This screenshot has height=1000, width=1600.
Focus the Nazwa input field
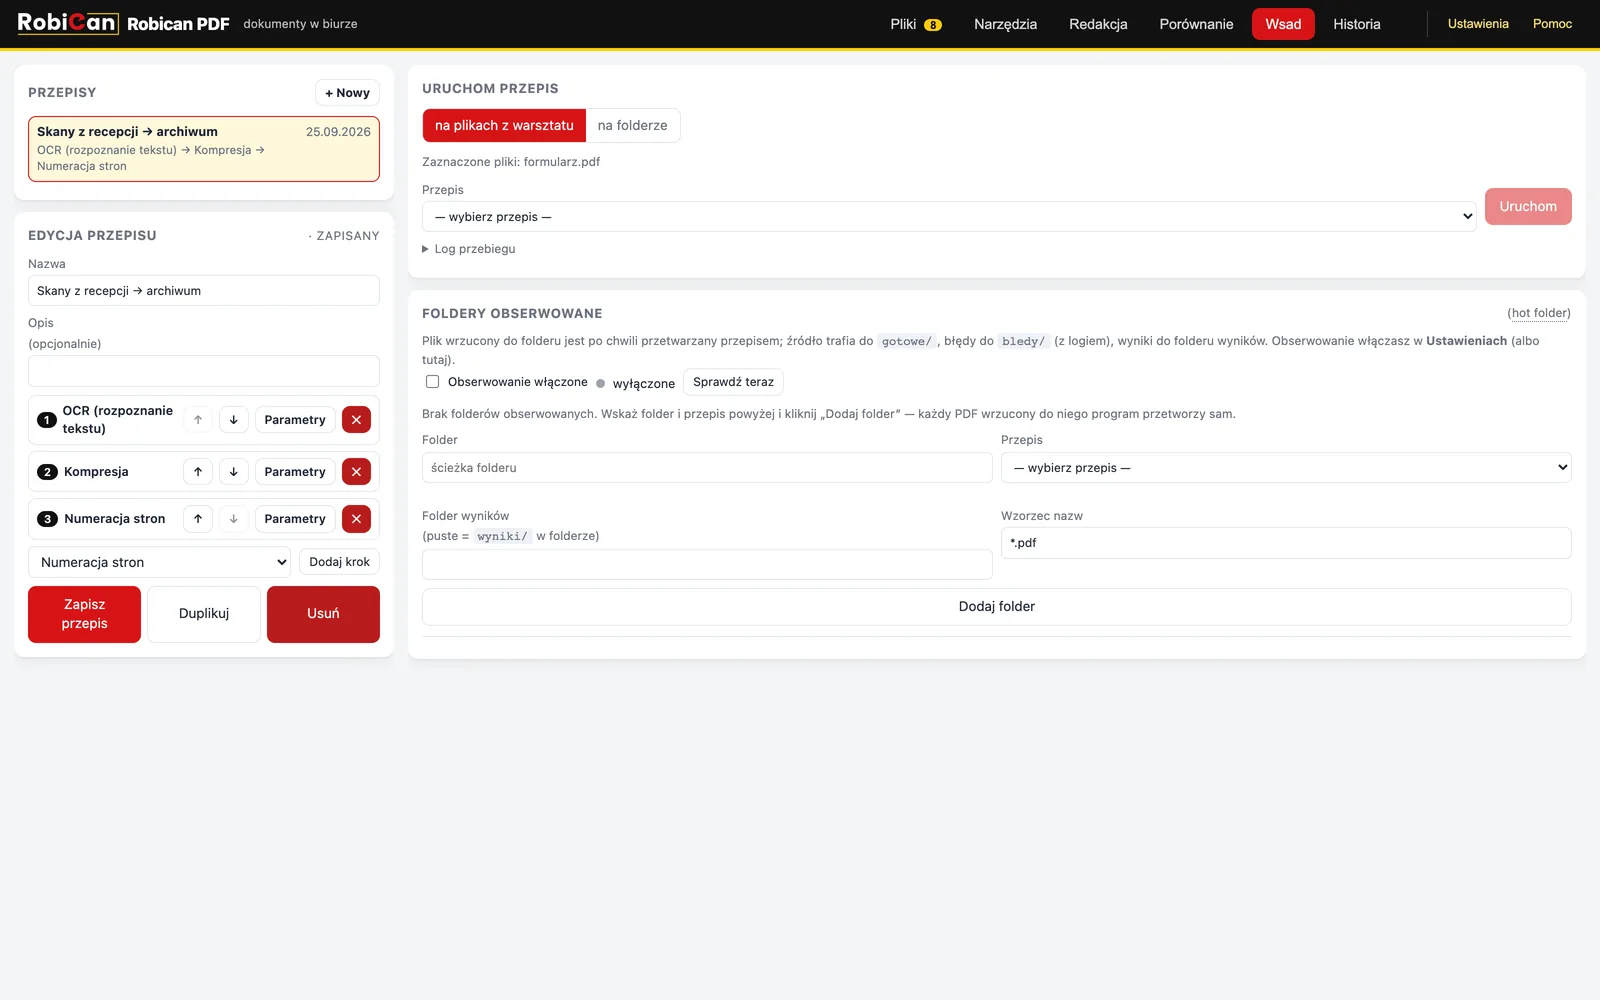pos(204,291)
